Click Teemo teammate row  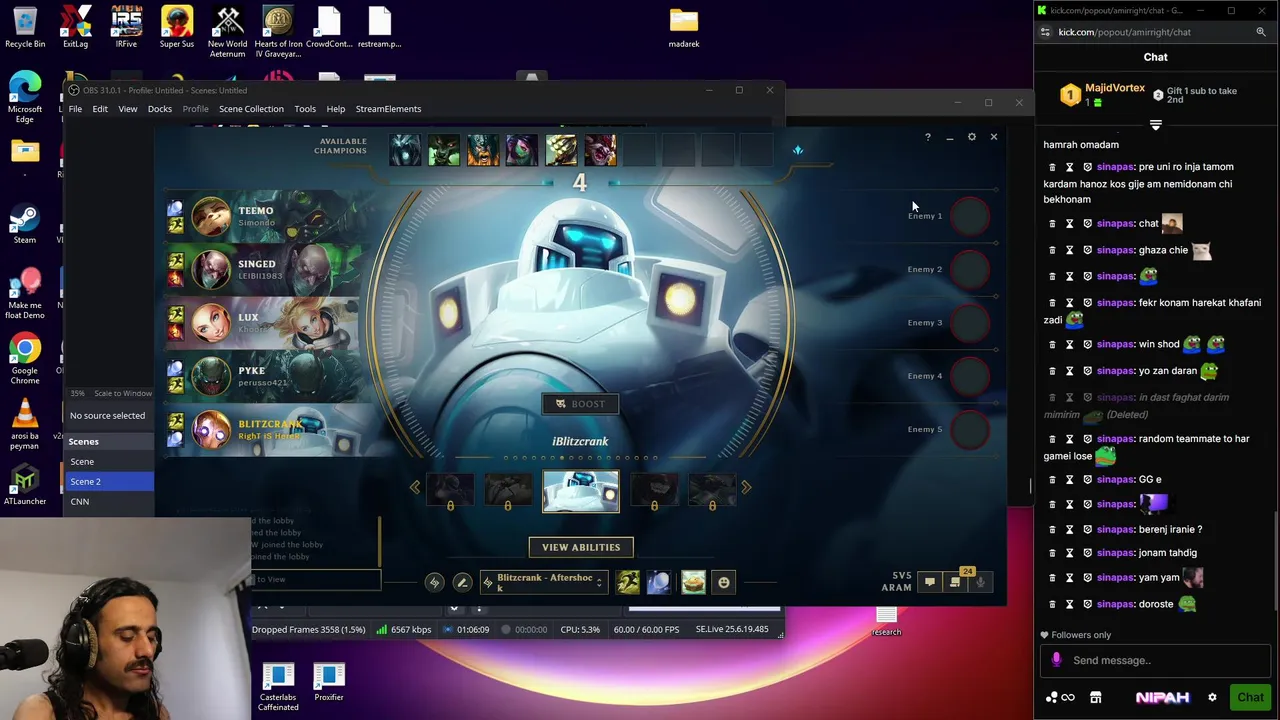[x=265, y=216]
